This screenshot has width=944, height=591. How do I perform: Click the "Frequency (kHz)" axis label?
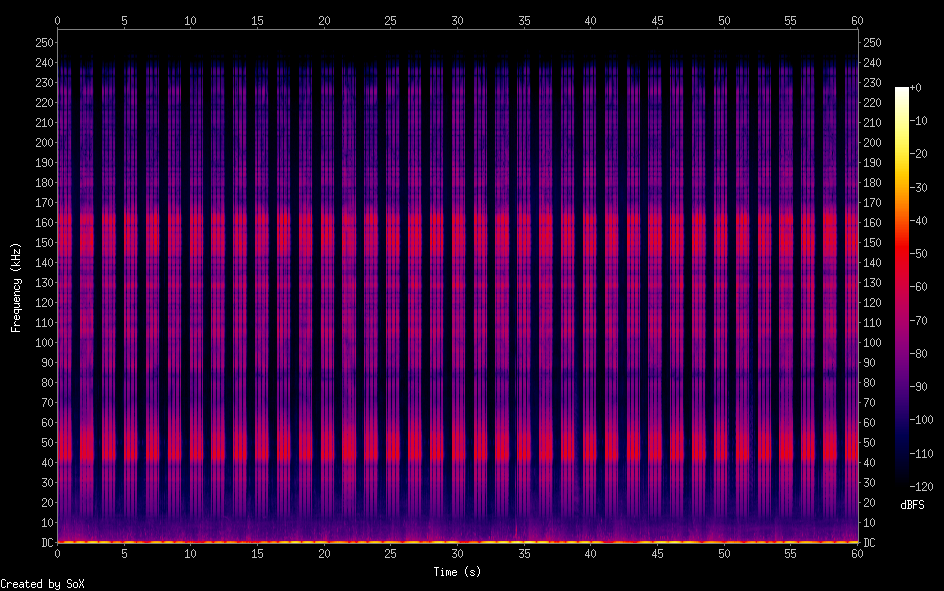(16, 287)
